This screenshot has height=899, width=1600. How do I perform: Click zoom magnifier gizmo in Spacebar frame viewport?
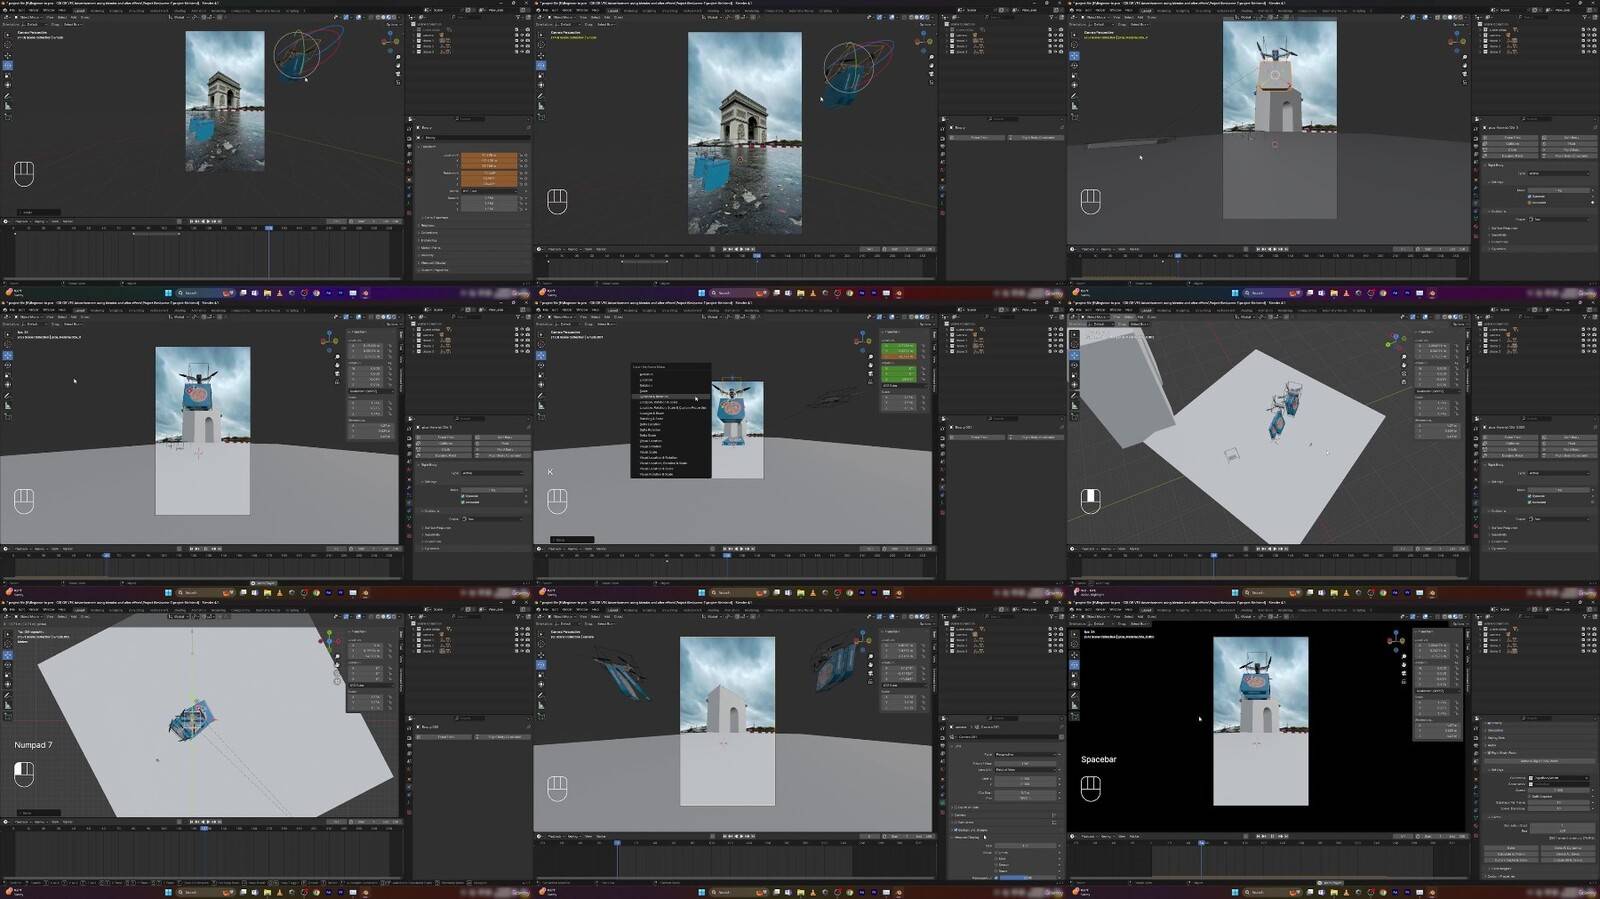point(1404,656)
